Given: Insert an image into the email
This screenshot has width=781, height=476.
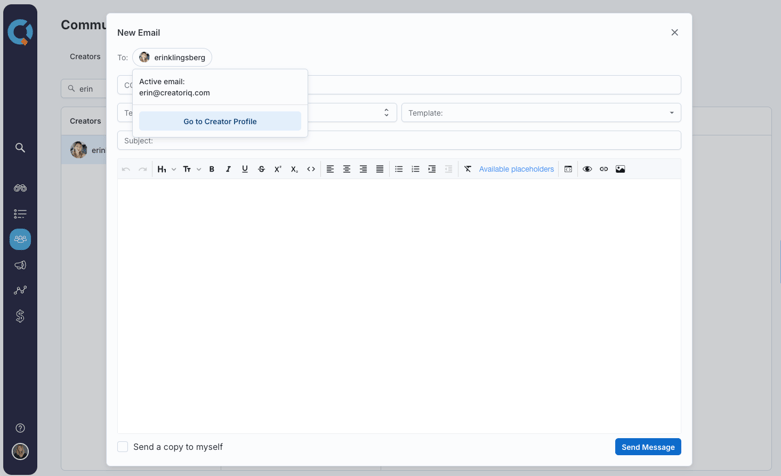Looking at the screenshot, I should pos(620,169).
